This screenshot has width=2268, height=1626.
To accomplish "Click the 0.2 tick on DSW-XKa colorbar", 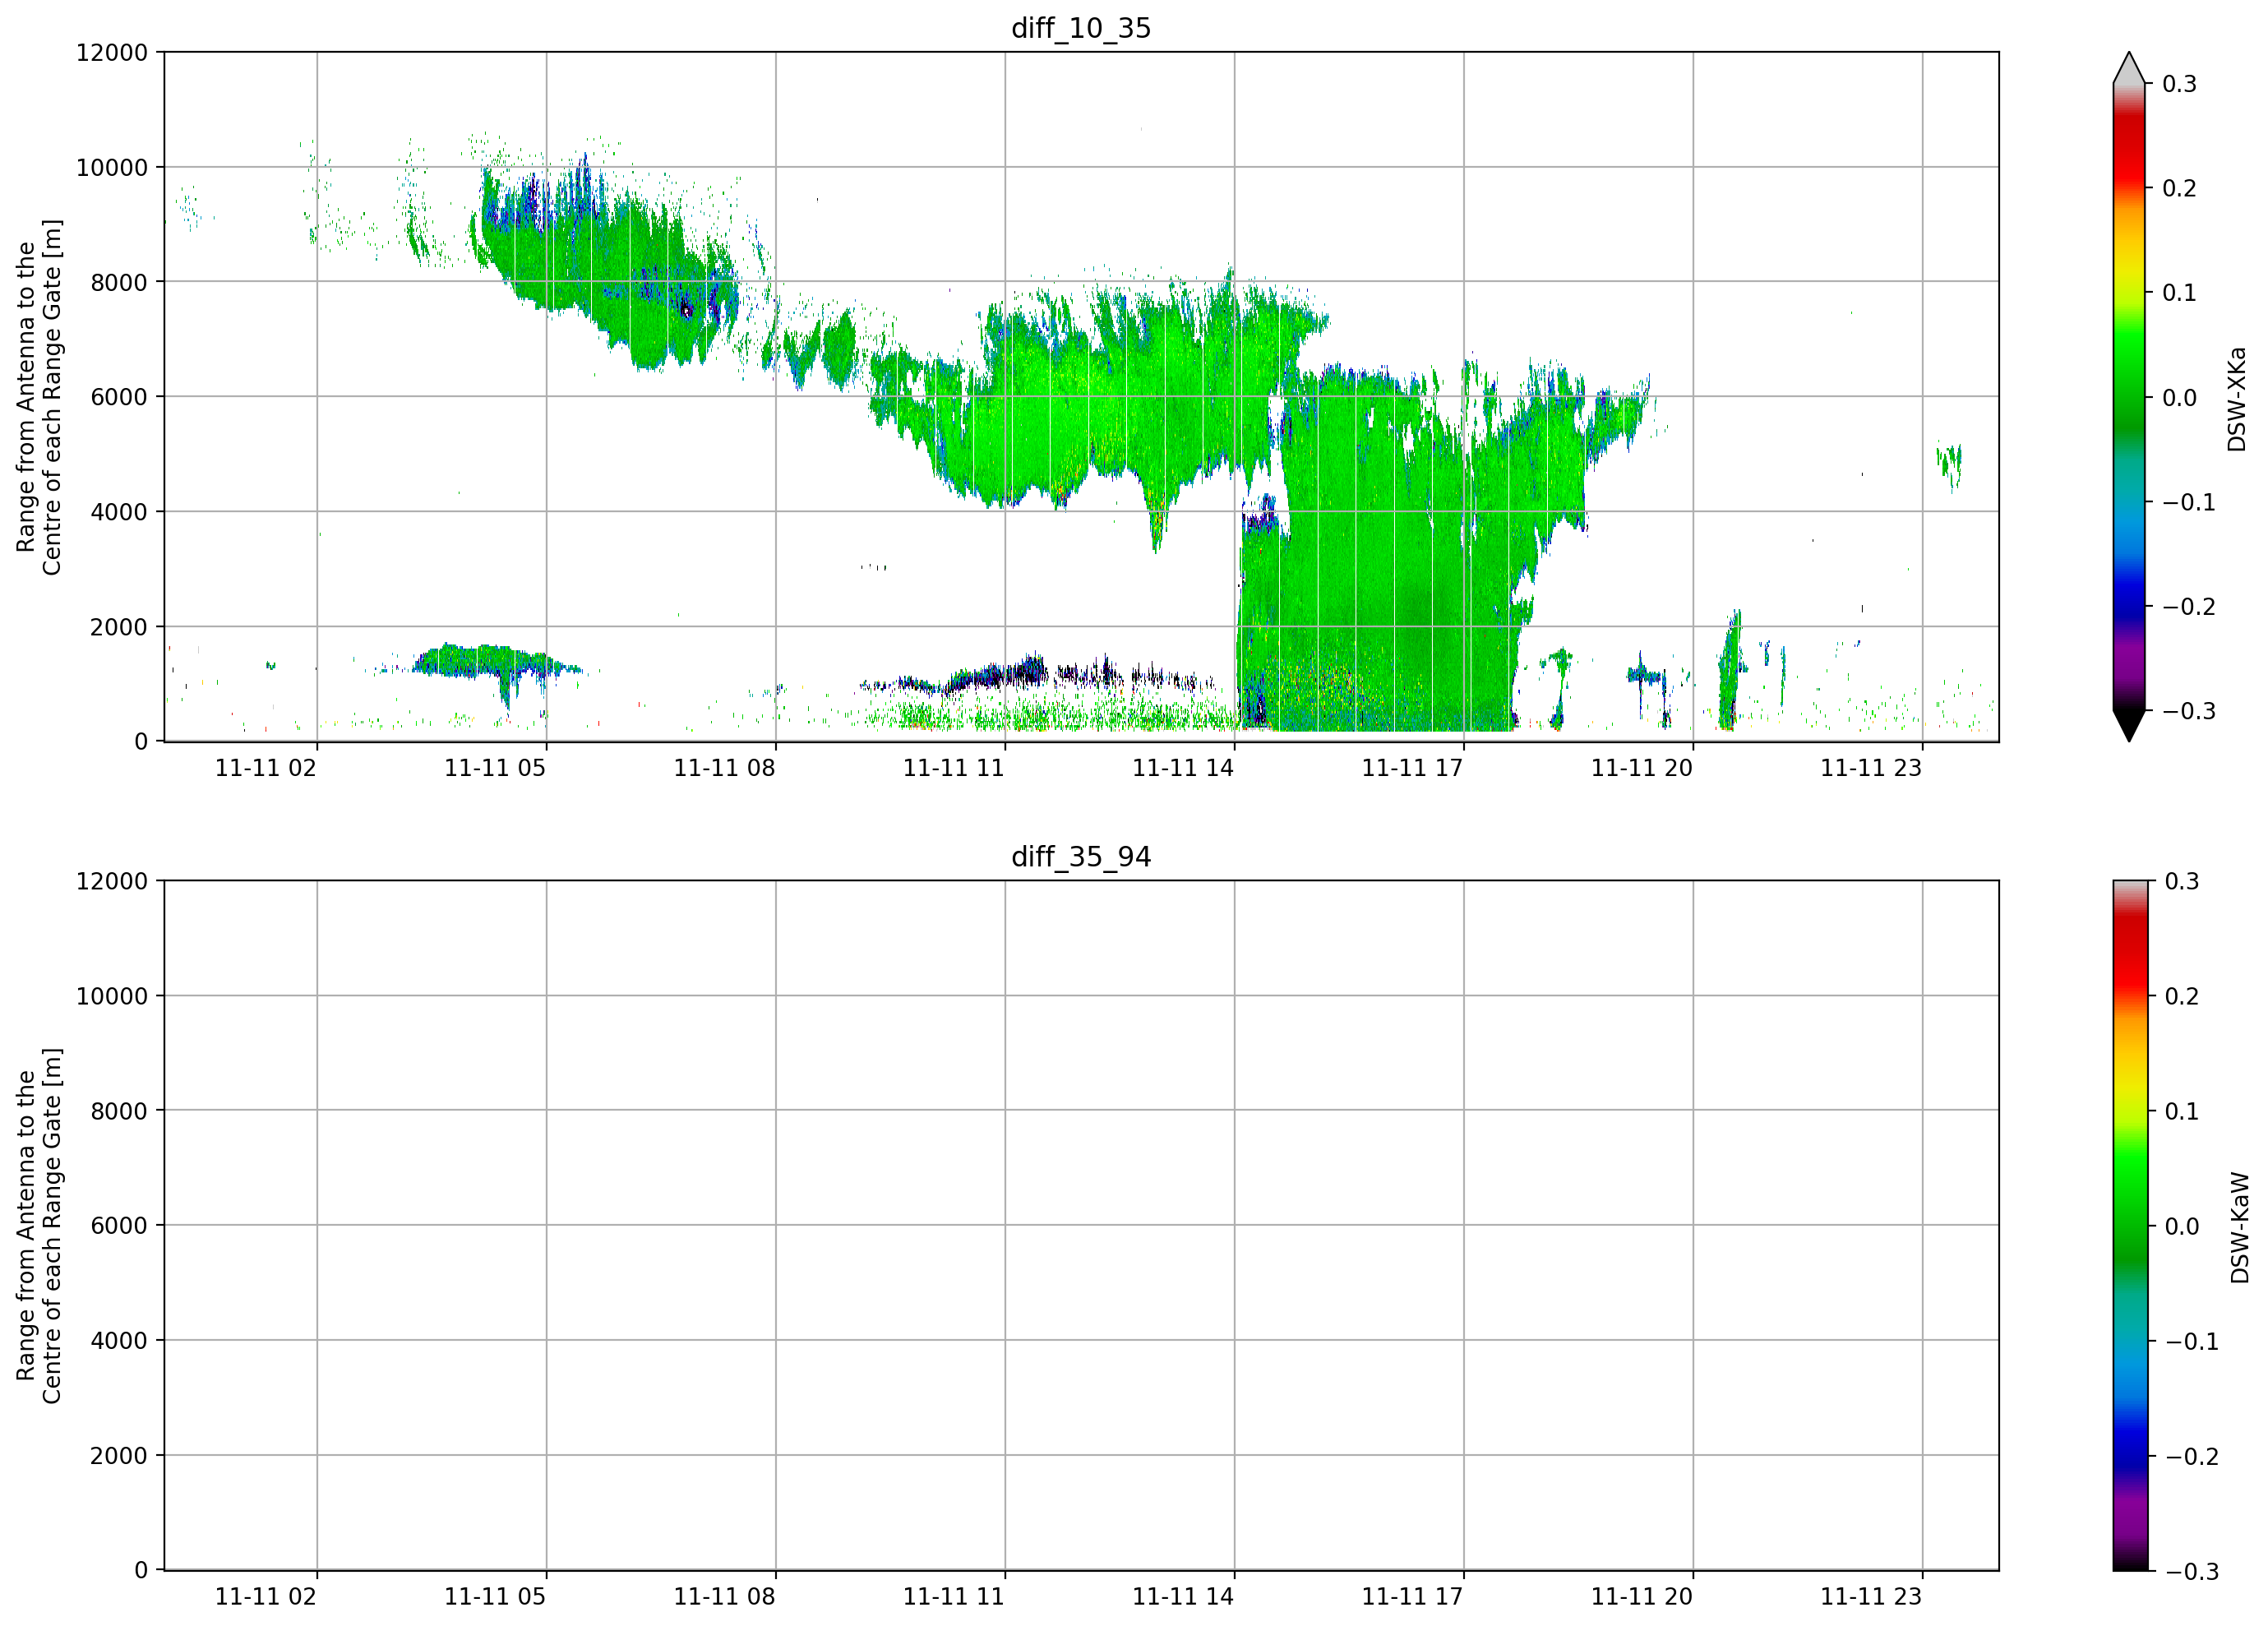I will [x=2180, y=188].
